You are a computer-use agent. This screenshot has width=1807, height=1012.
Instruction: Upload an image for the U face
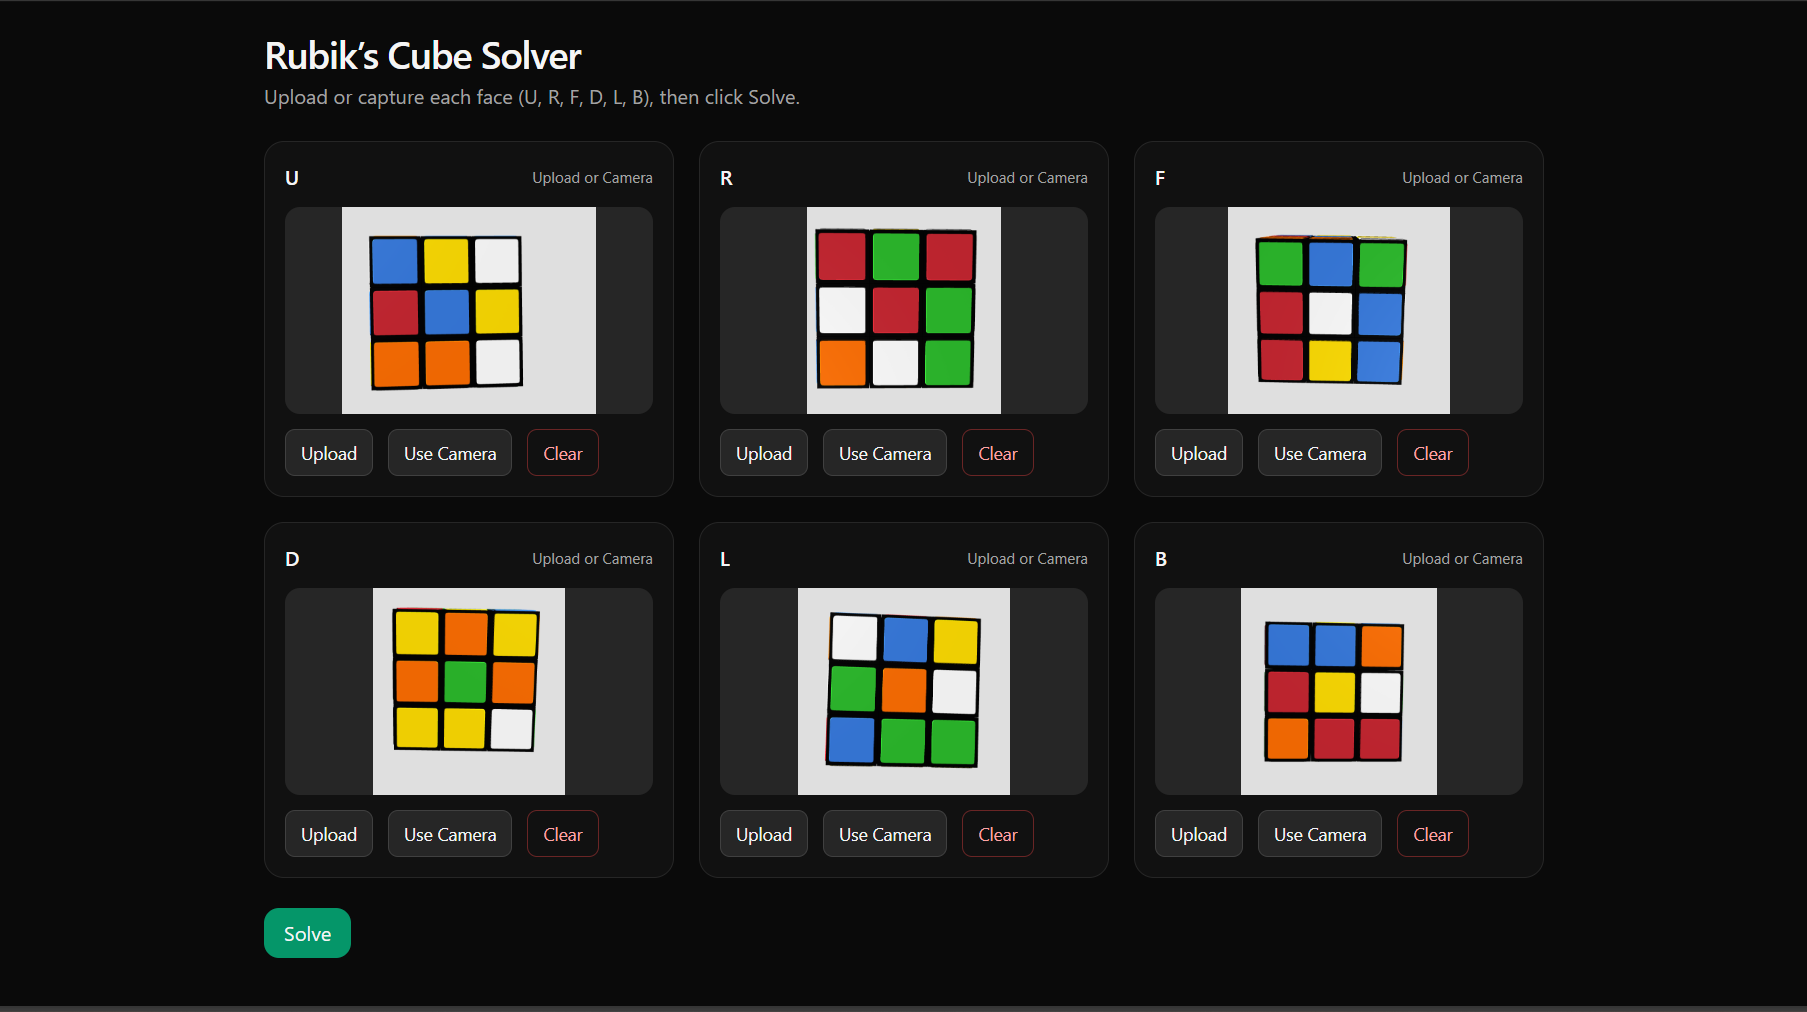329,453
